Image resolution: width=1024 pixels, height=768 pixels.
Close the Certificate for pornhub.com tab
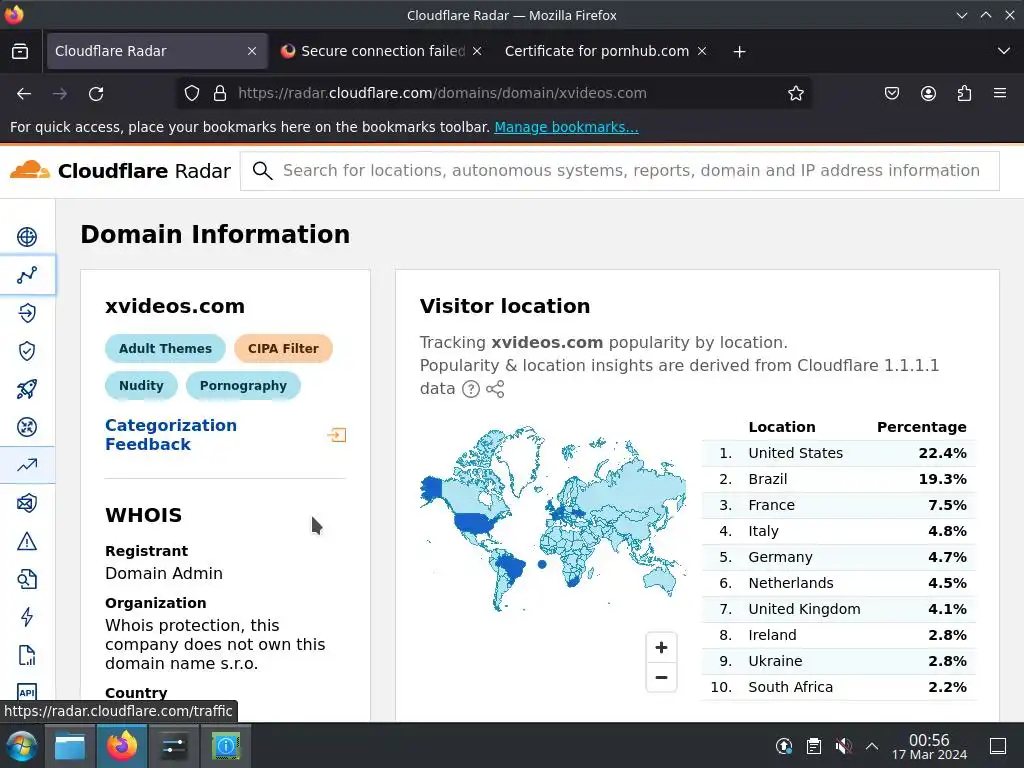coord(702,51)
